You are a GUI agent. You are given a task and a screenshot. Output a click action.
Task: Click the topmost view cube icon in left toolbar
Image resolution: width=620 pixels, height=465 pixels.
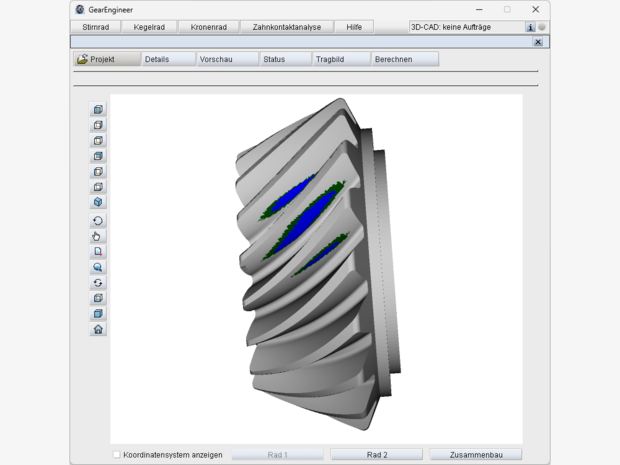[x=98, y=110]
